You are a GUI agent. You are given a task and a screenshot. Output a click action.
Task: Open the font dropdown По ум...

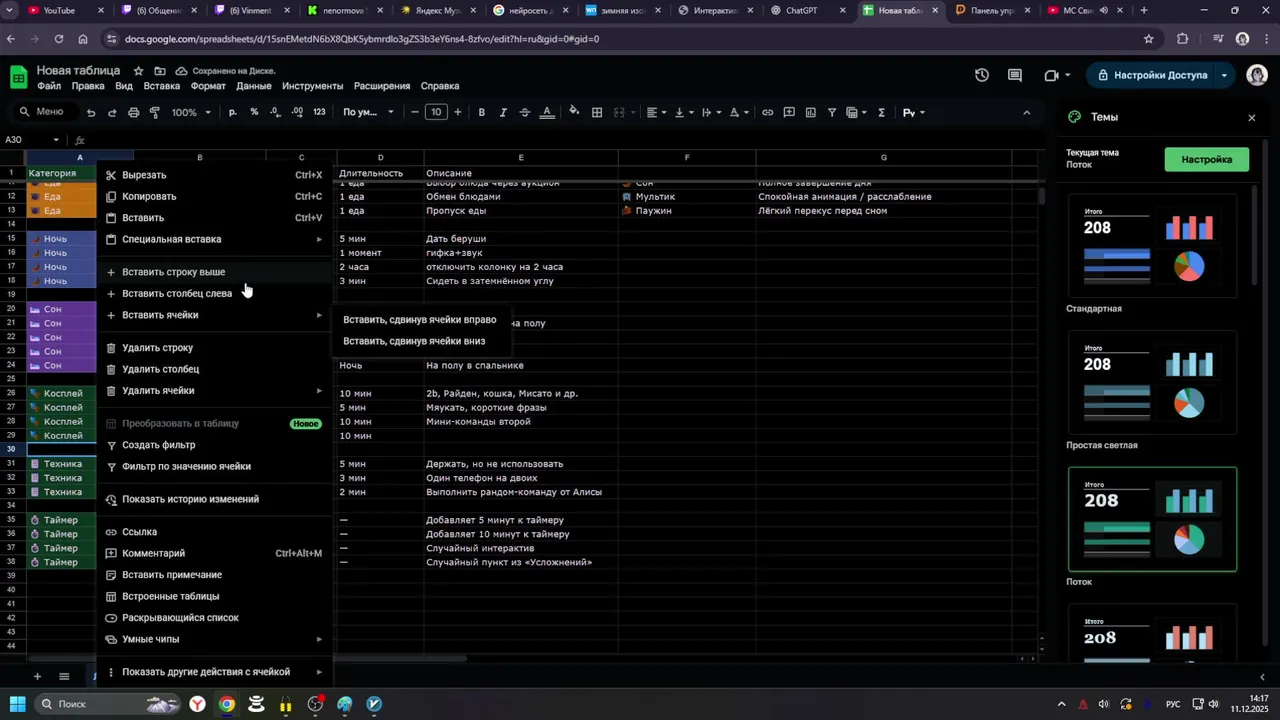tap(368, 112)
